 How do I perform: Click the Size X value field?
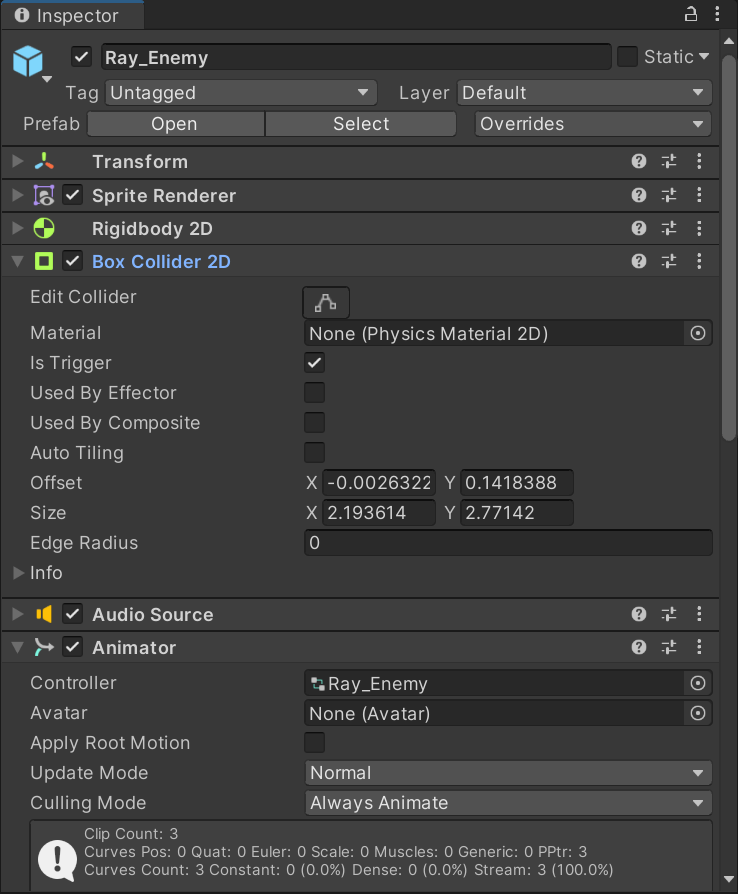coord(379,513)
